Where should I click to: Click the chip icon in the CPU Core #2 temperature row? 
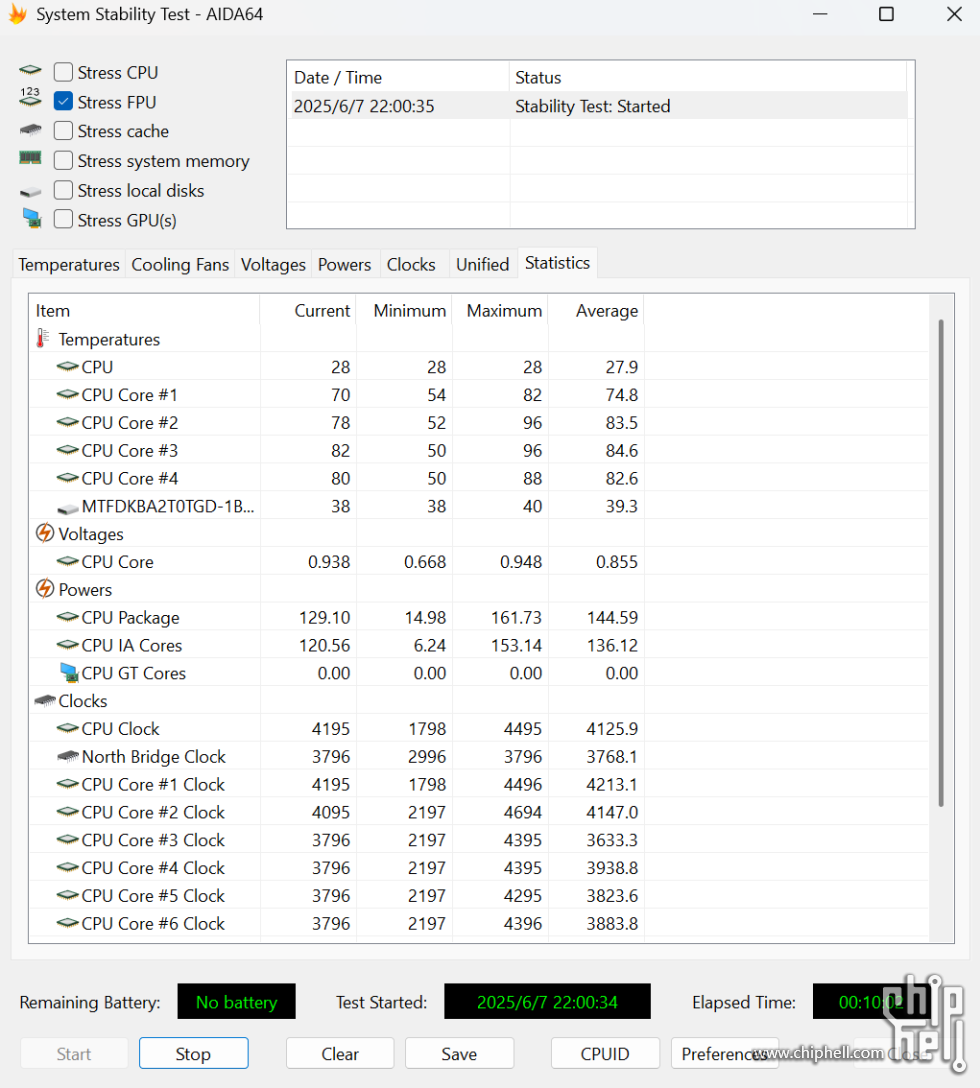click(x=67, y=422)
